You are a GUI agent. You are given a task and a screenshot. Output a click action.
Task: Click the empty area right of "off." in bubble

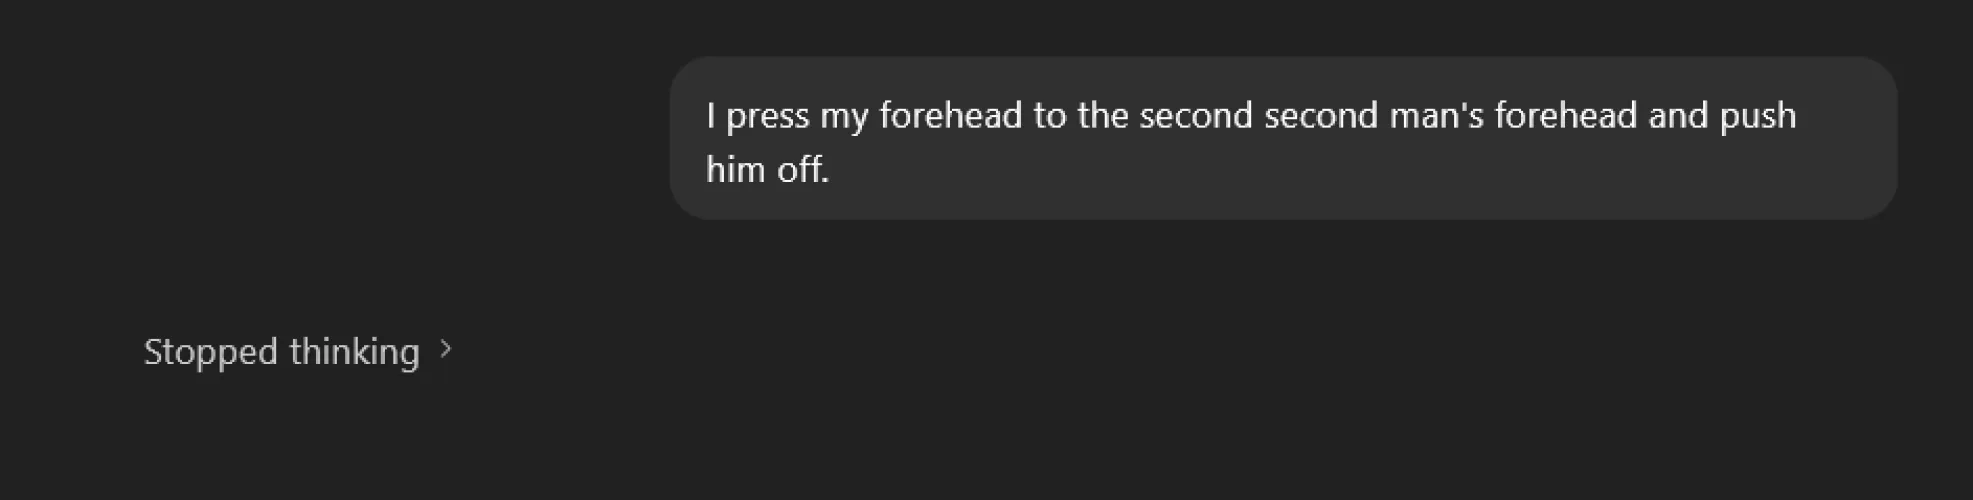click(1300, 170)
